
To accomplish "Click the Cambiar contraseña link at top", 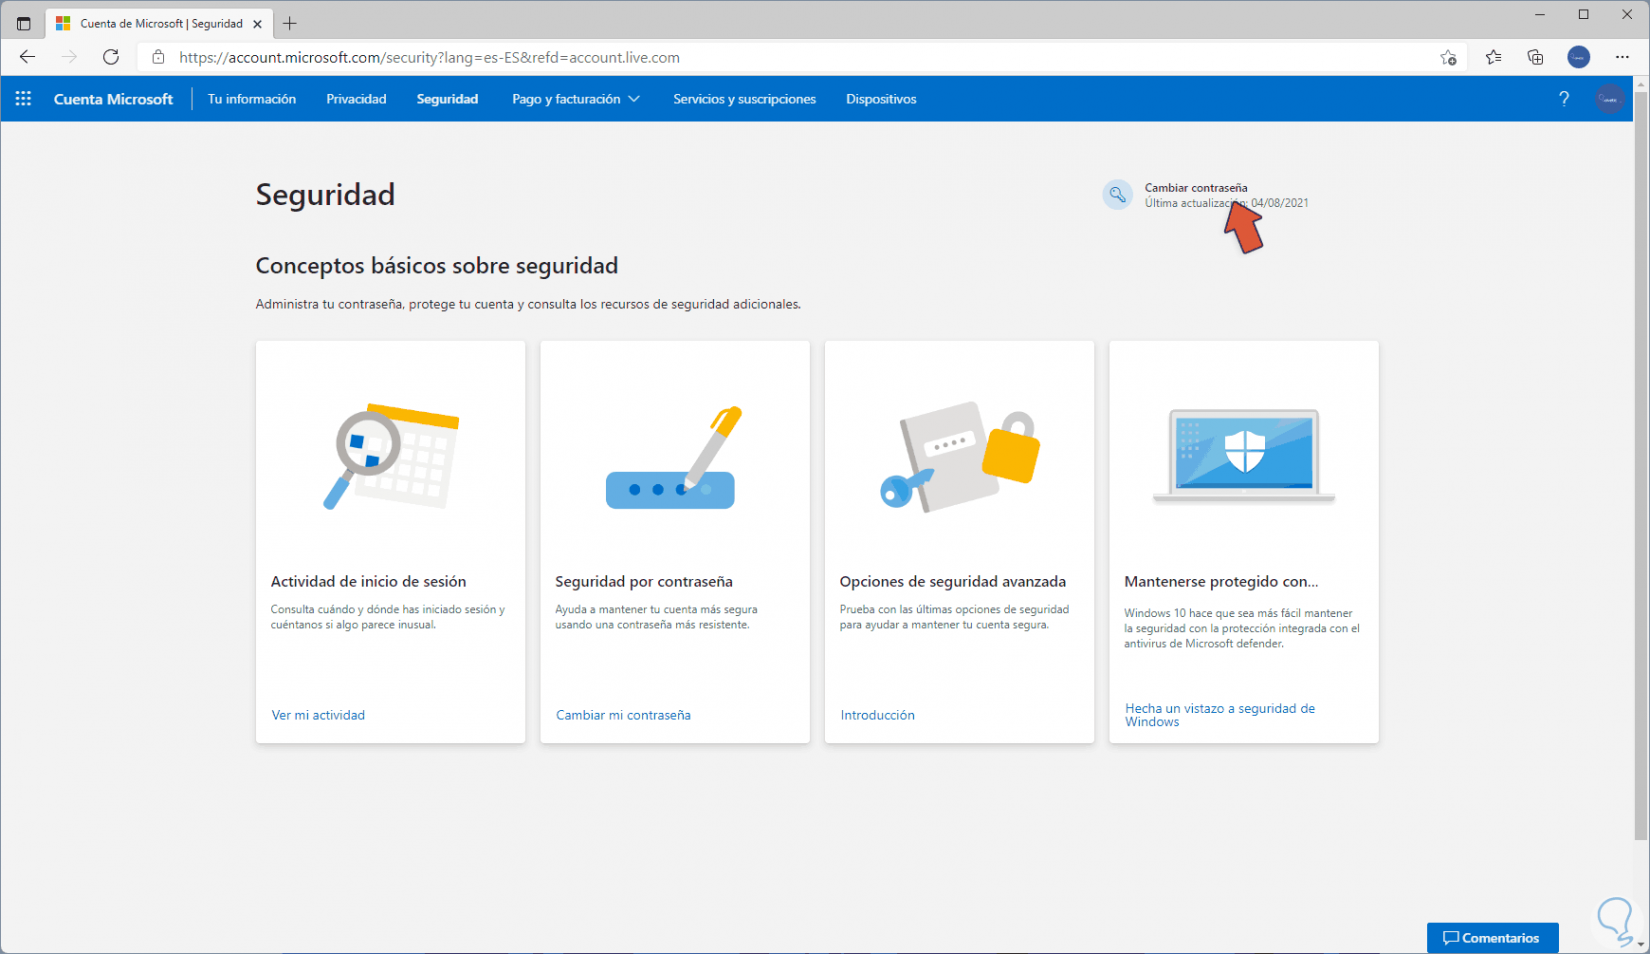I will click(x=1196, y=187).
